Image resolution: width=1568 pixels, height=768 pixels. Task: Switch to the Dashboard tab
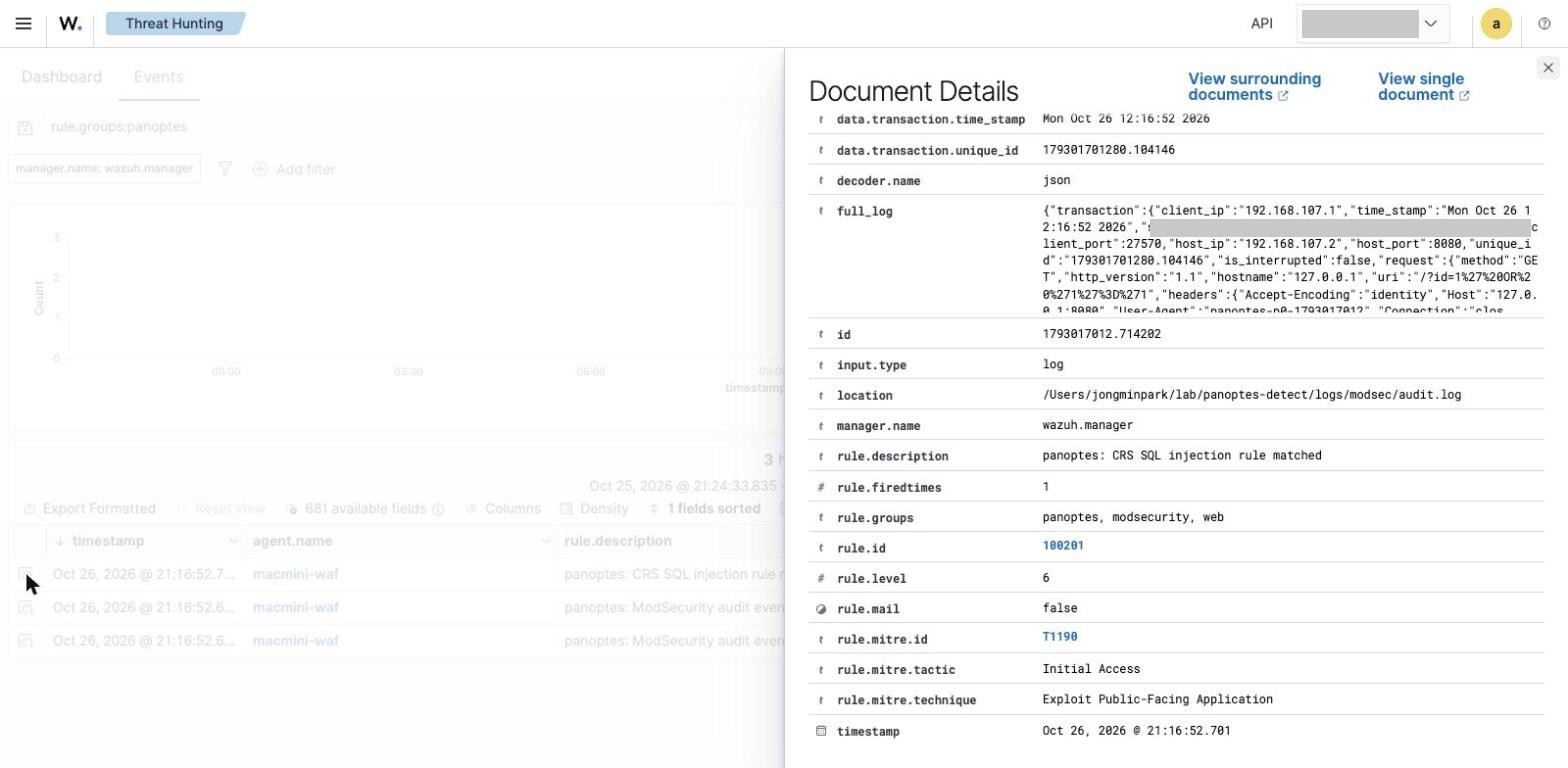point(62,77)
